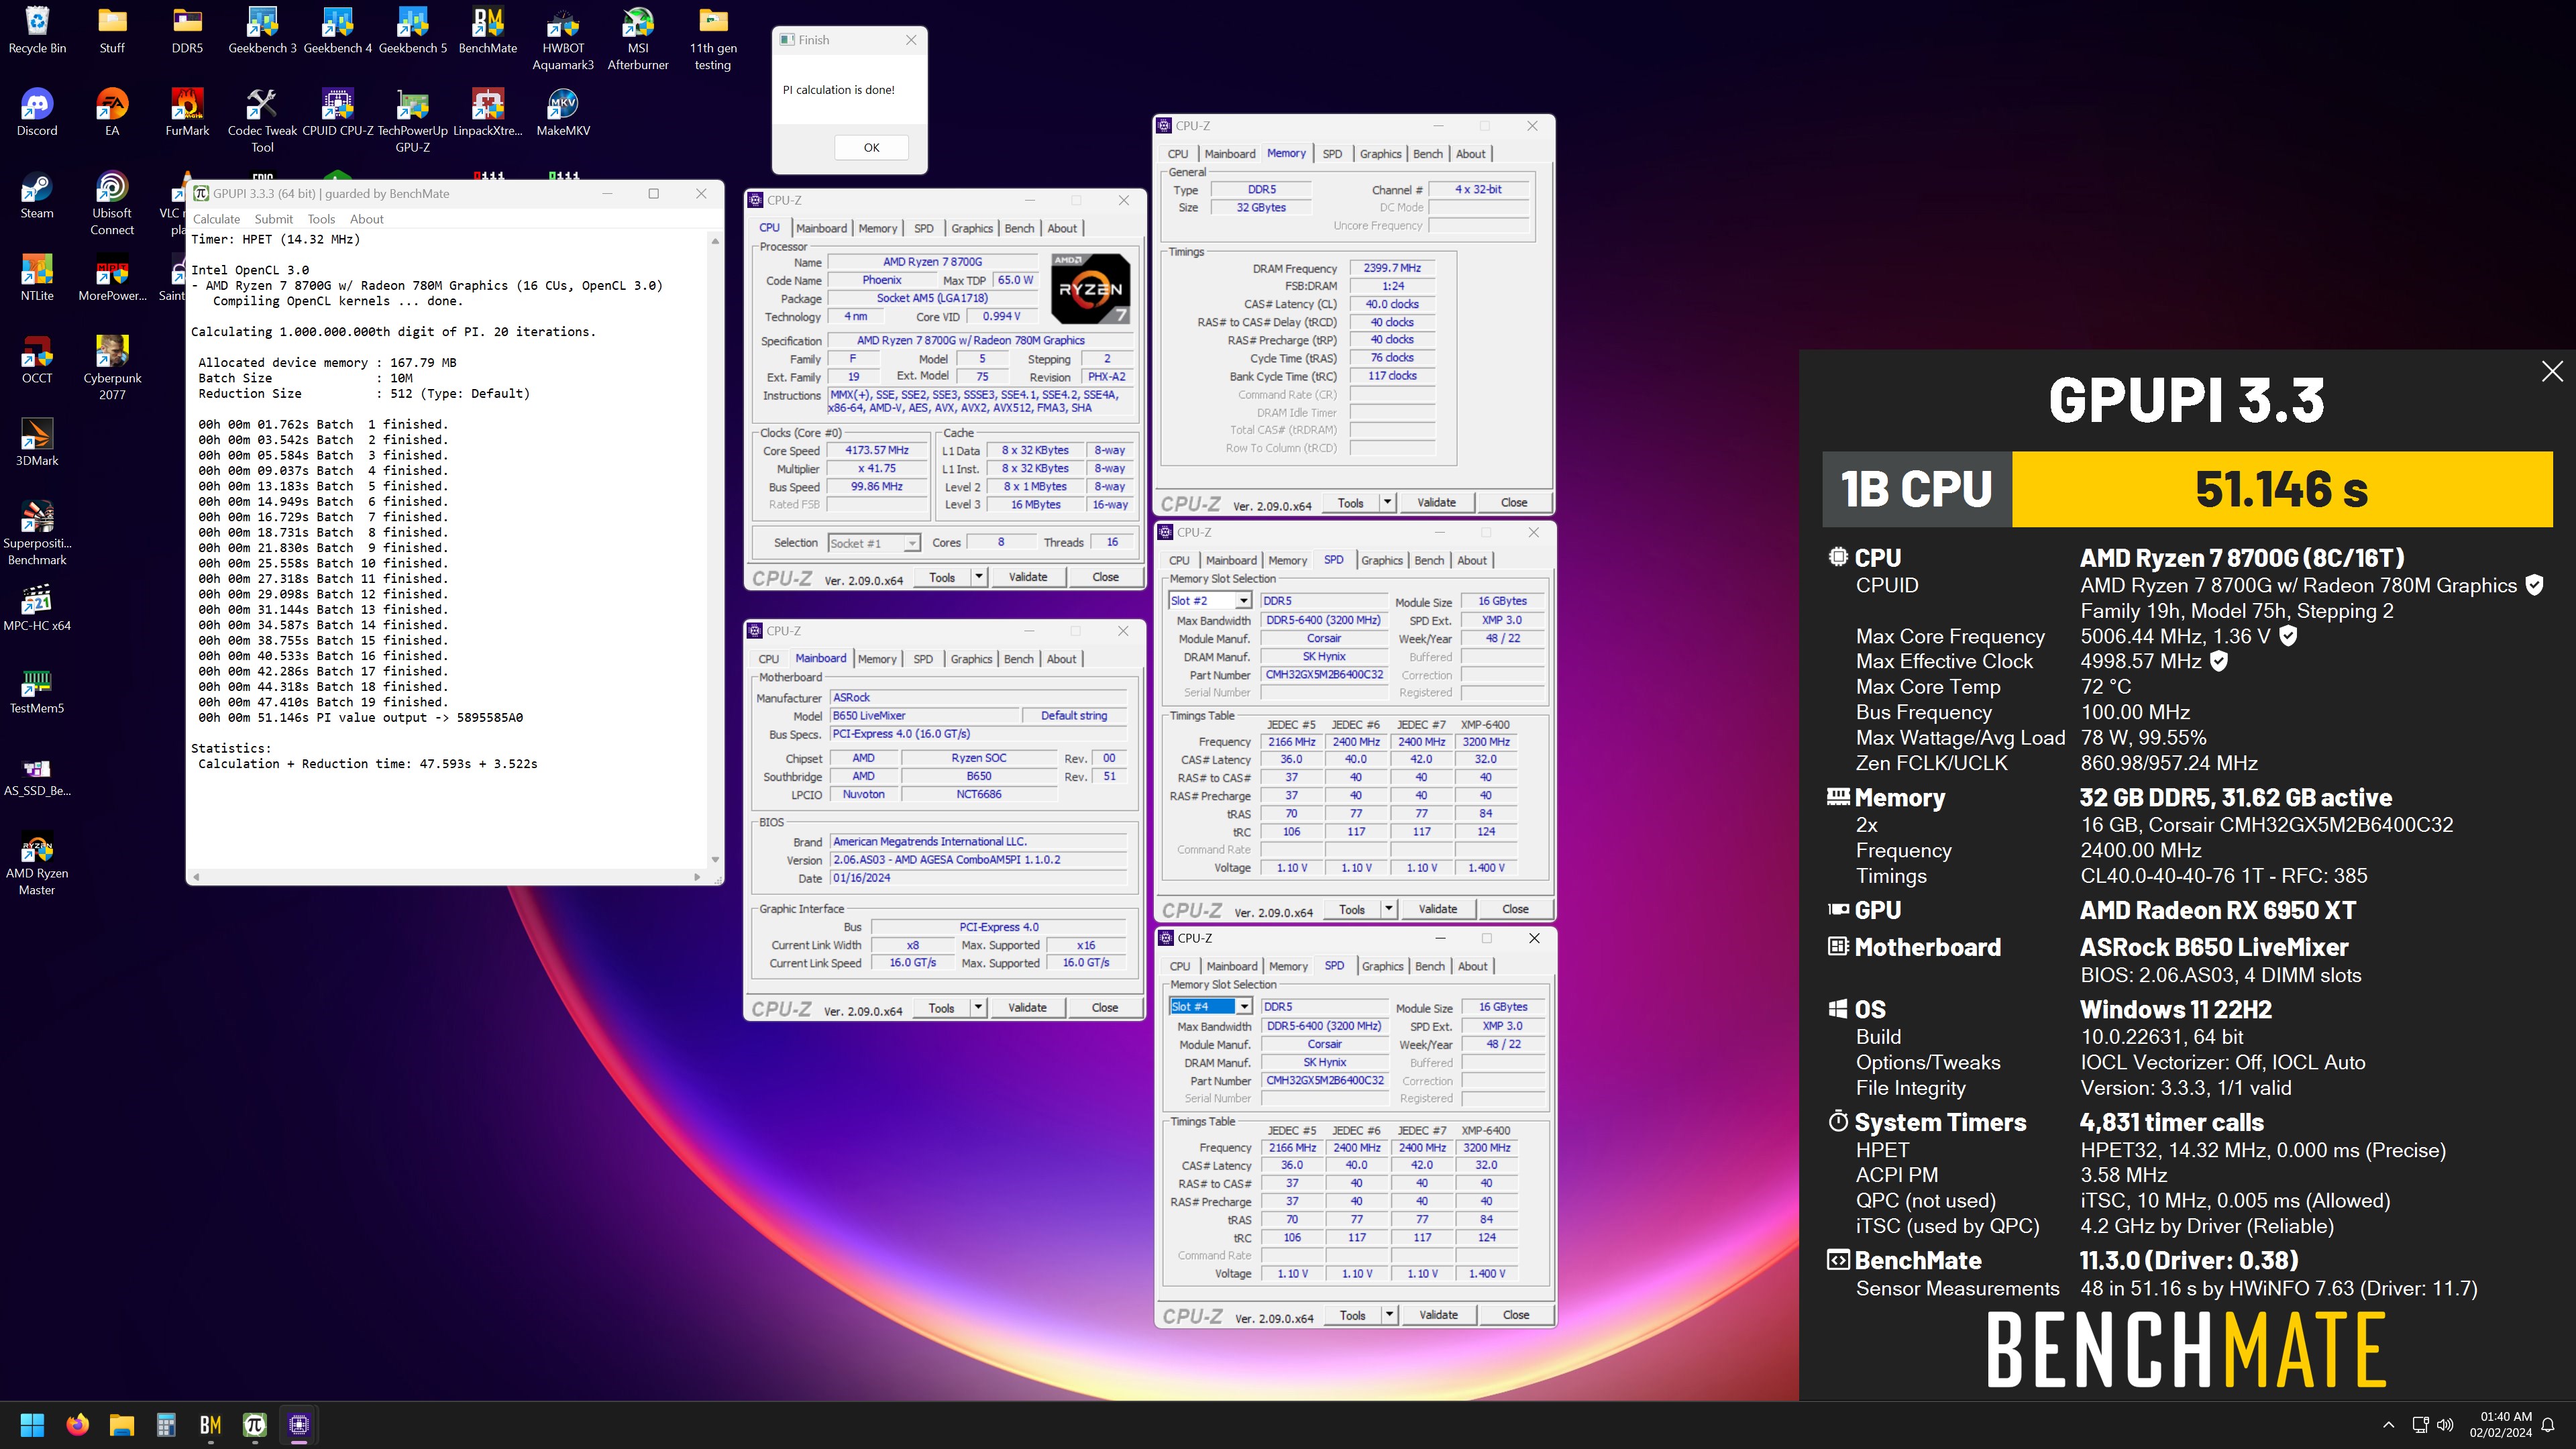2576x1449 pixels.
Task: Switch to GPUPI taskbar icon
Action: [x=255, y=1424]
